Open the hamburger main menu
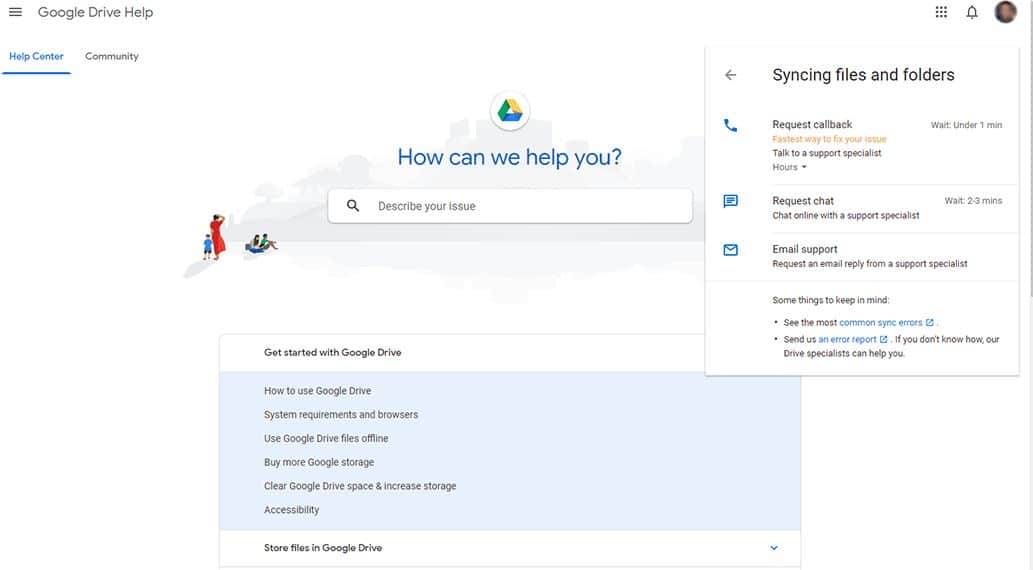Viewport: 1033px width, 570px height. pyautogui.click(x=15, y=12)
